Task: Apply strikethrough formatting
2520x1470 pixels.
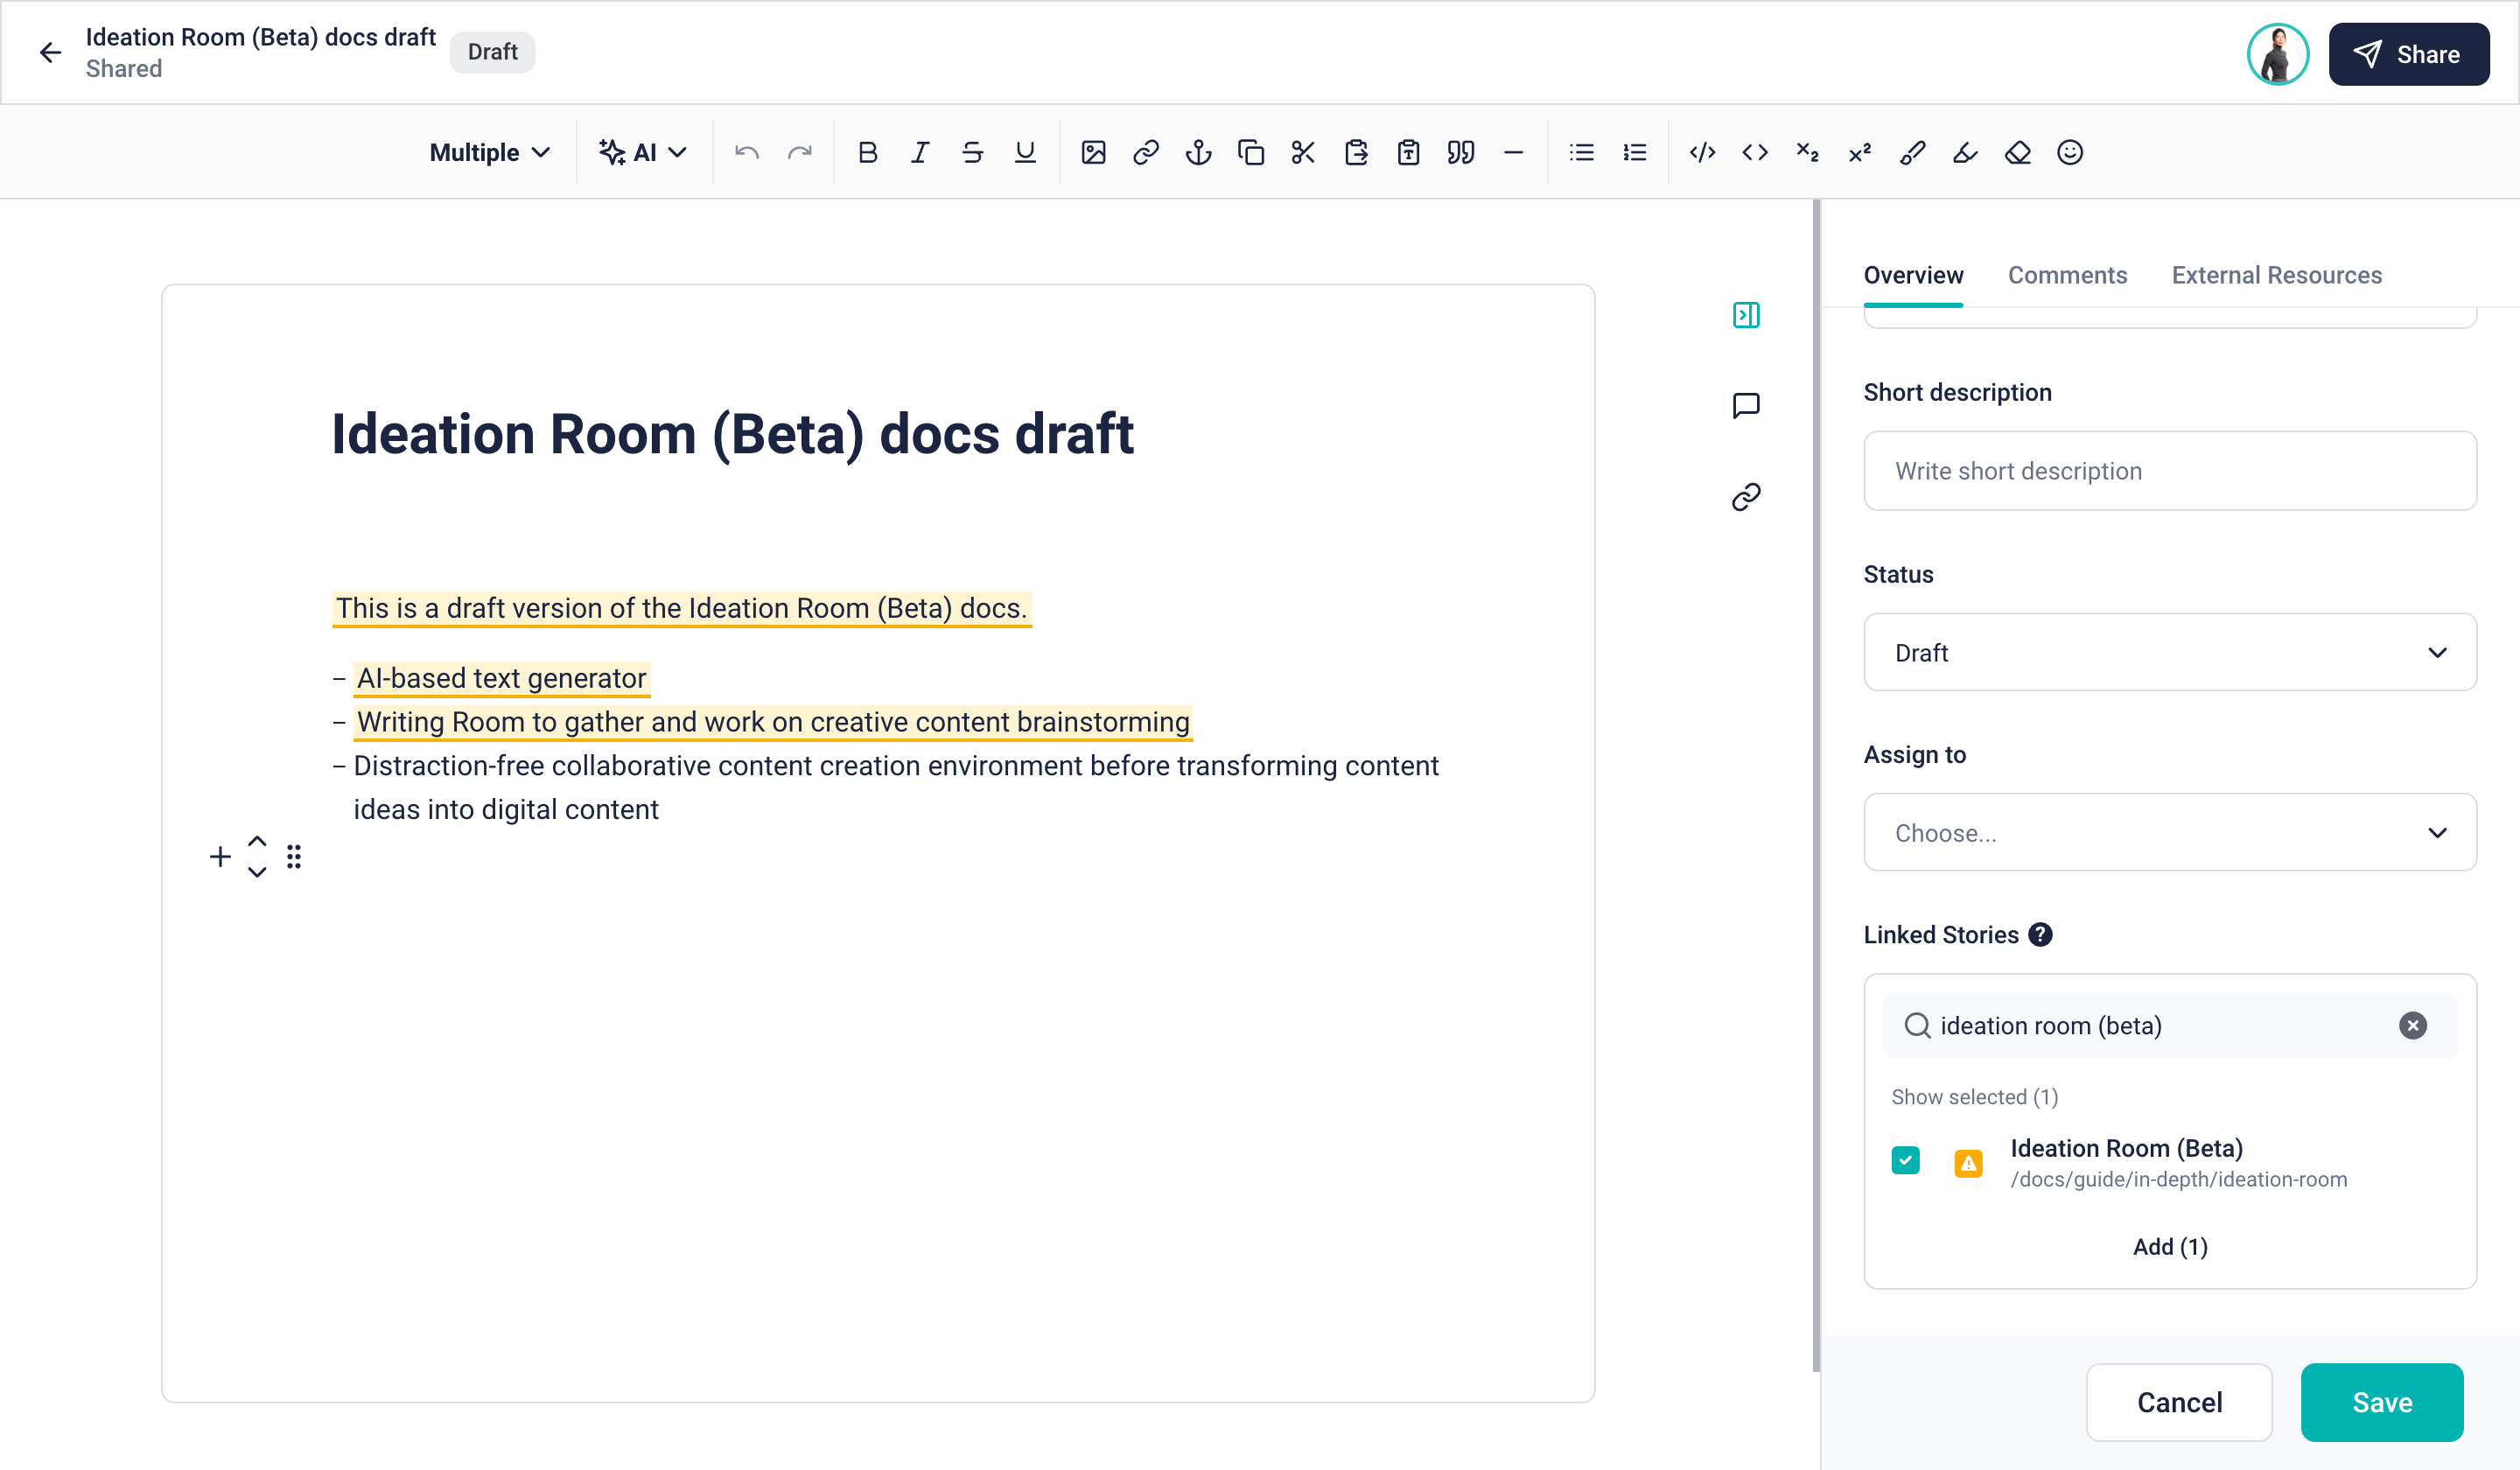Action: coord(972,152)
